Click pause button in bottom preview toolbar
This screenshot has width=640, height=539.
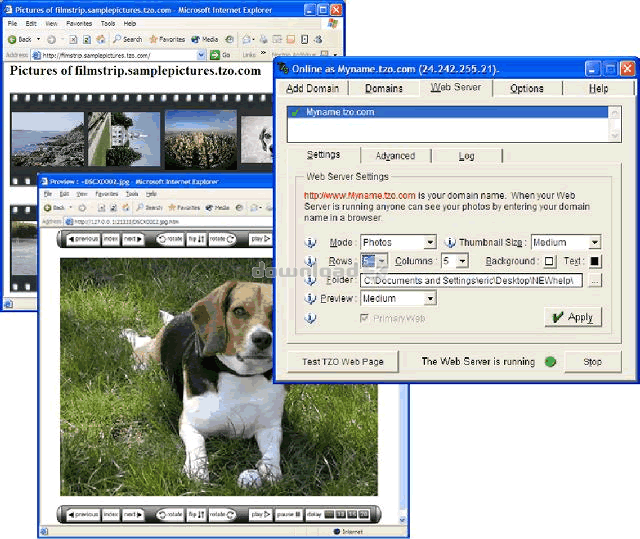(289, 515)
